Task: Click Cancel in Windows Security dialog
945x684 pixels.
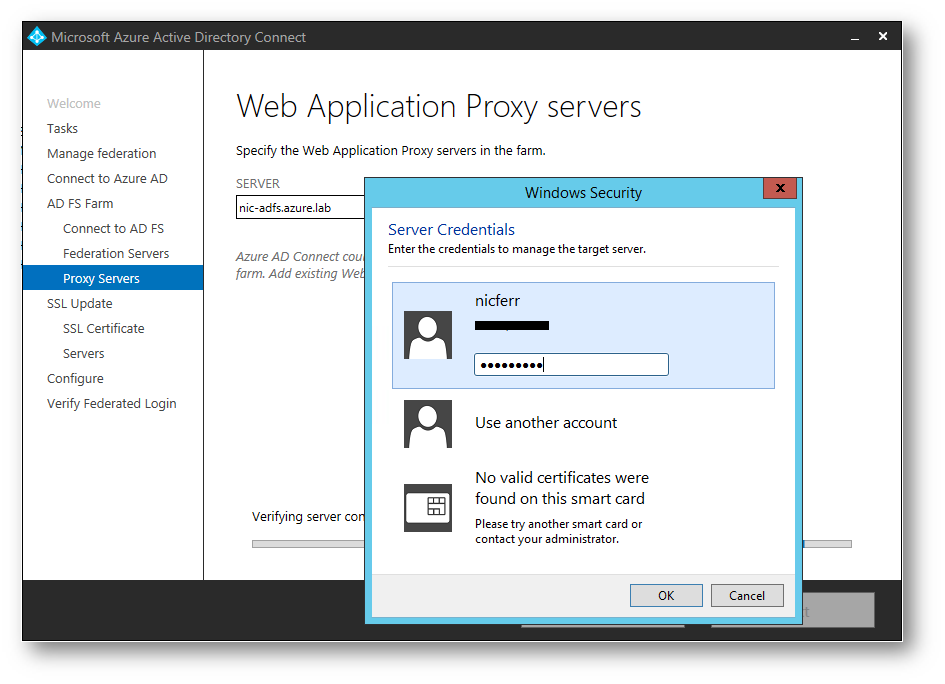Action: 747,595
